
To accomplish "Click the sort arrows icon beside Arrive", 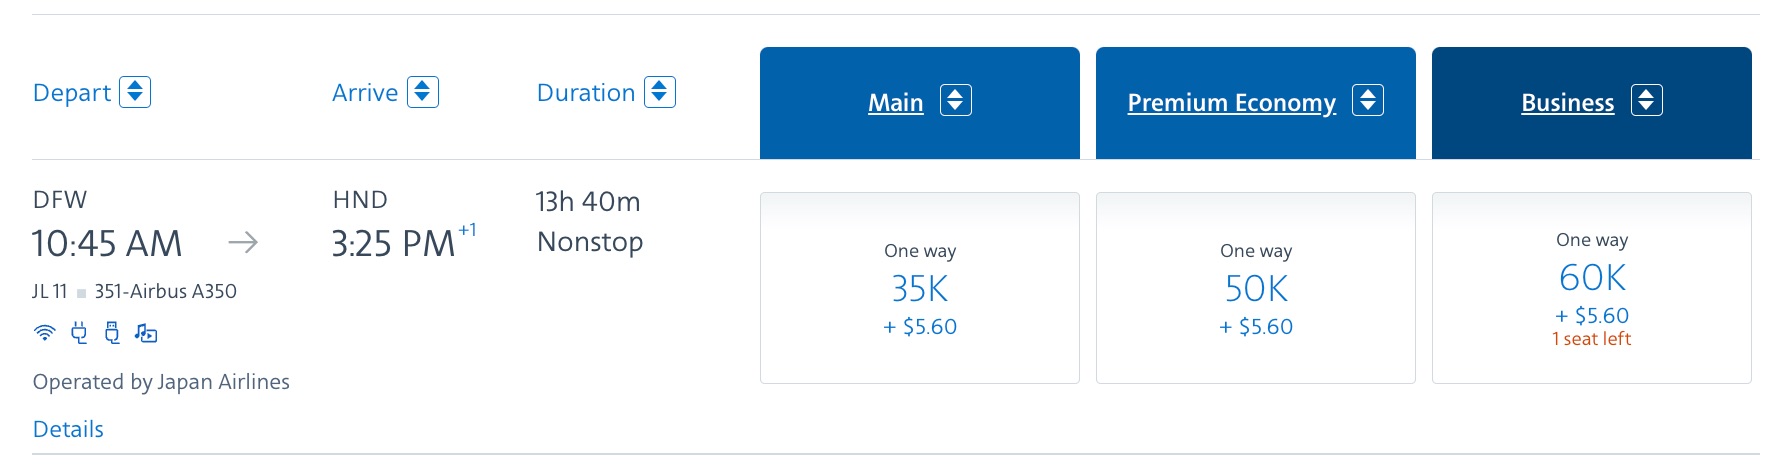I will point(423,92).
